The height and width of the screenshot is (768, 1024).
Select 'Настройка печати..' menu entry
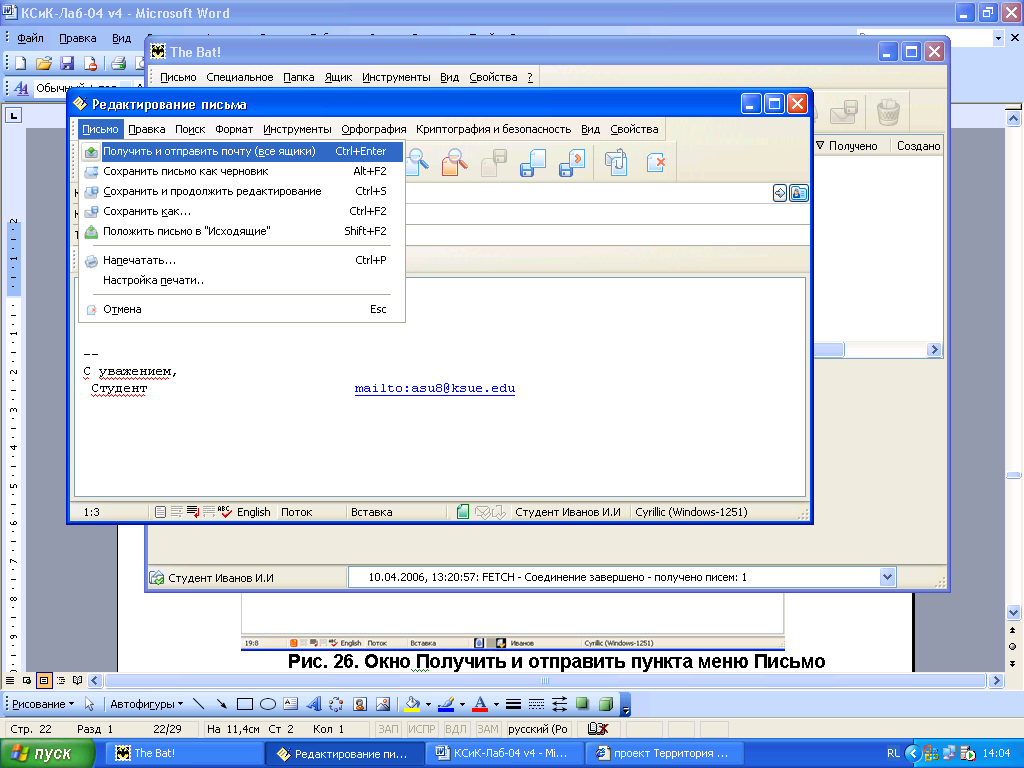(241, 280)
